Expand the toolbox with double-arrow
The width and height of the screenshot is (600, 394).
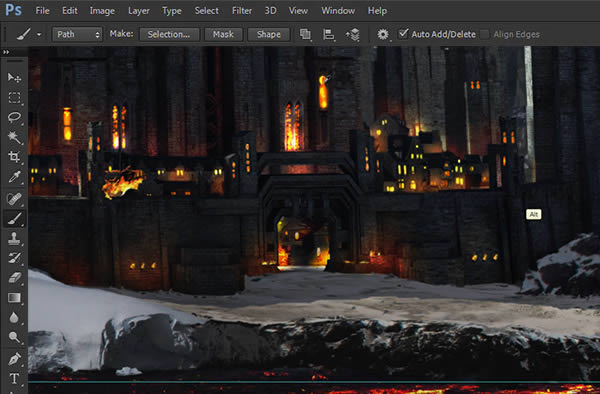6,52
